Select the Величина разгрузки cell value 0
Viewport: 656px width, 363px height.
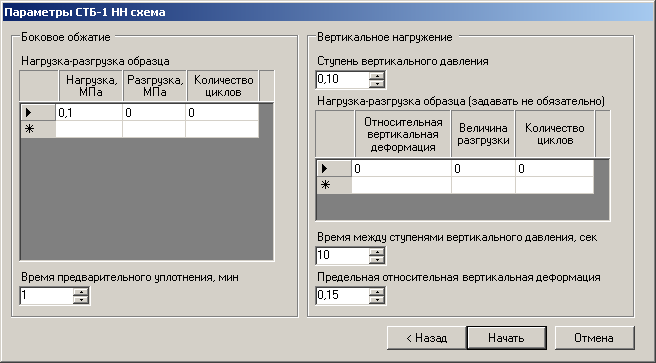[x=483, y=169]
